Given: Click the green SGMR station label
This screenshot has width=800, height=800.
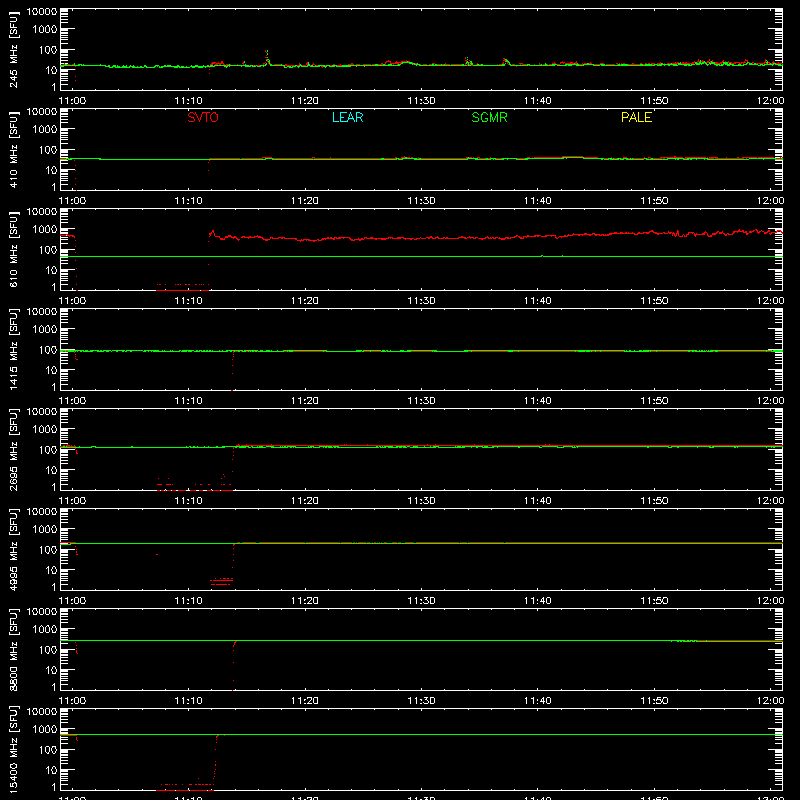Looking at the screenshot, I should click(x=489, y=117).
